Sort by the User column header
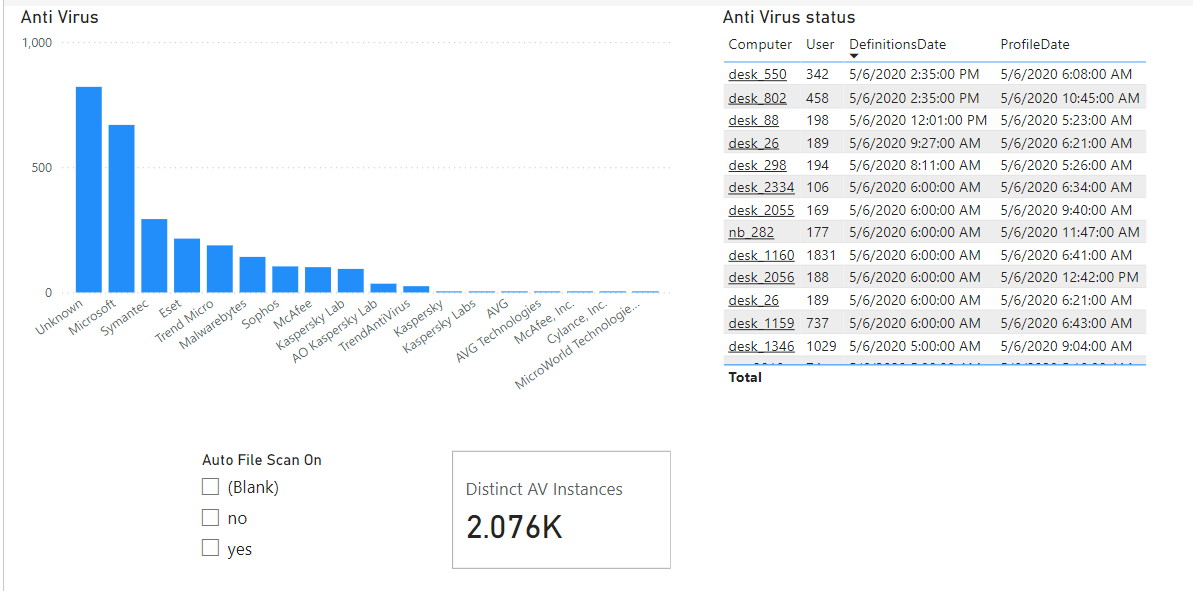Screen dimensions: 1193x591 (x=820, y=44)
